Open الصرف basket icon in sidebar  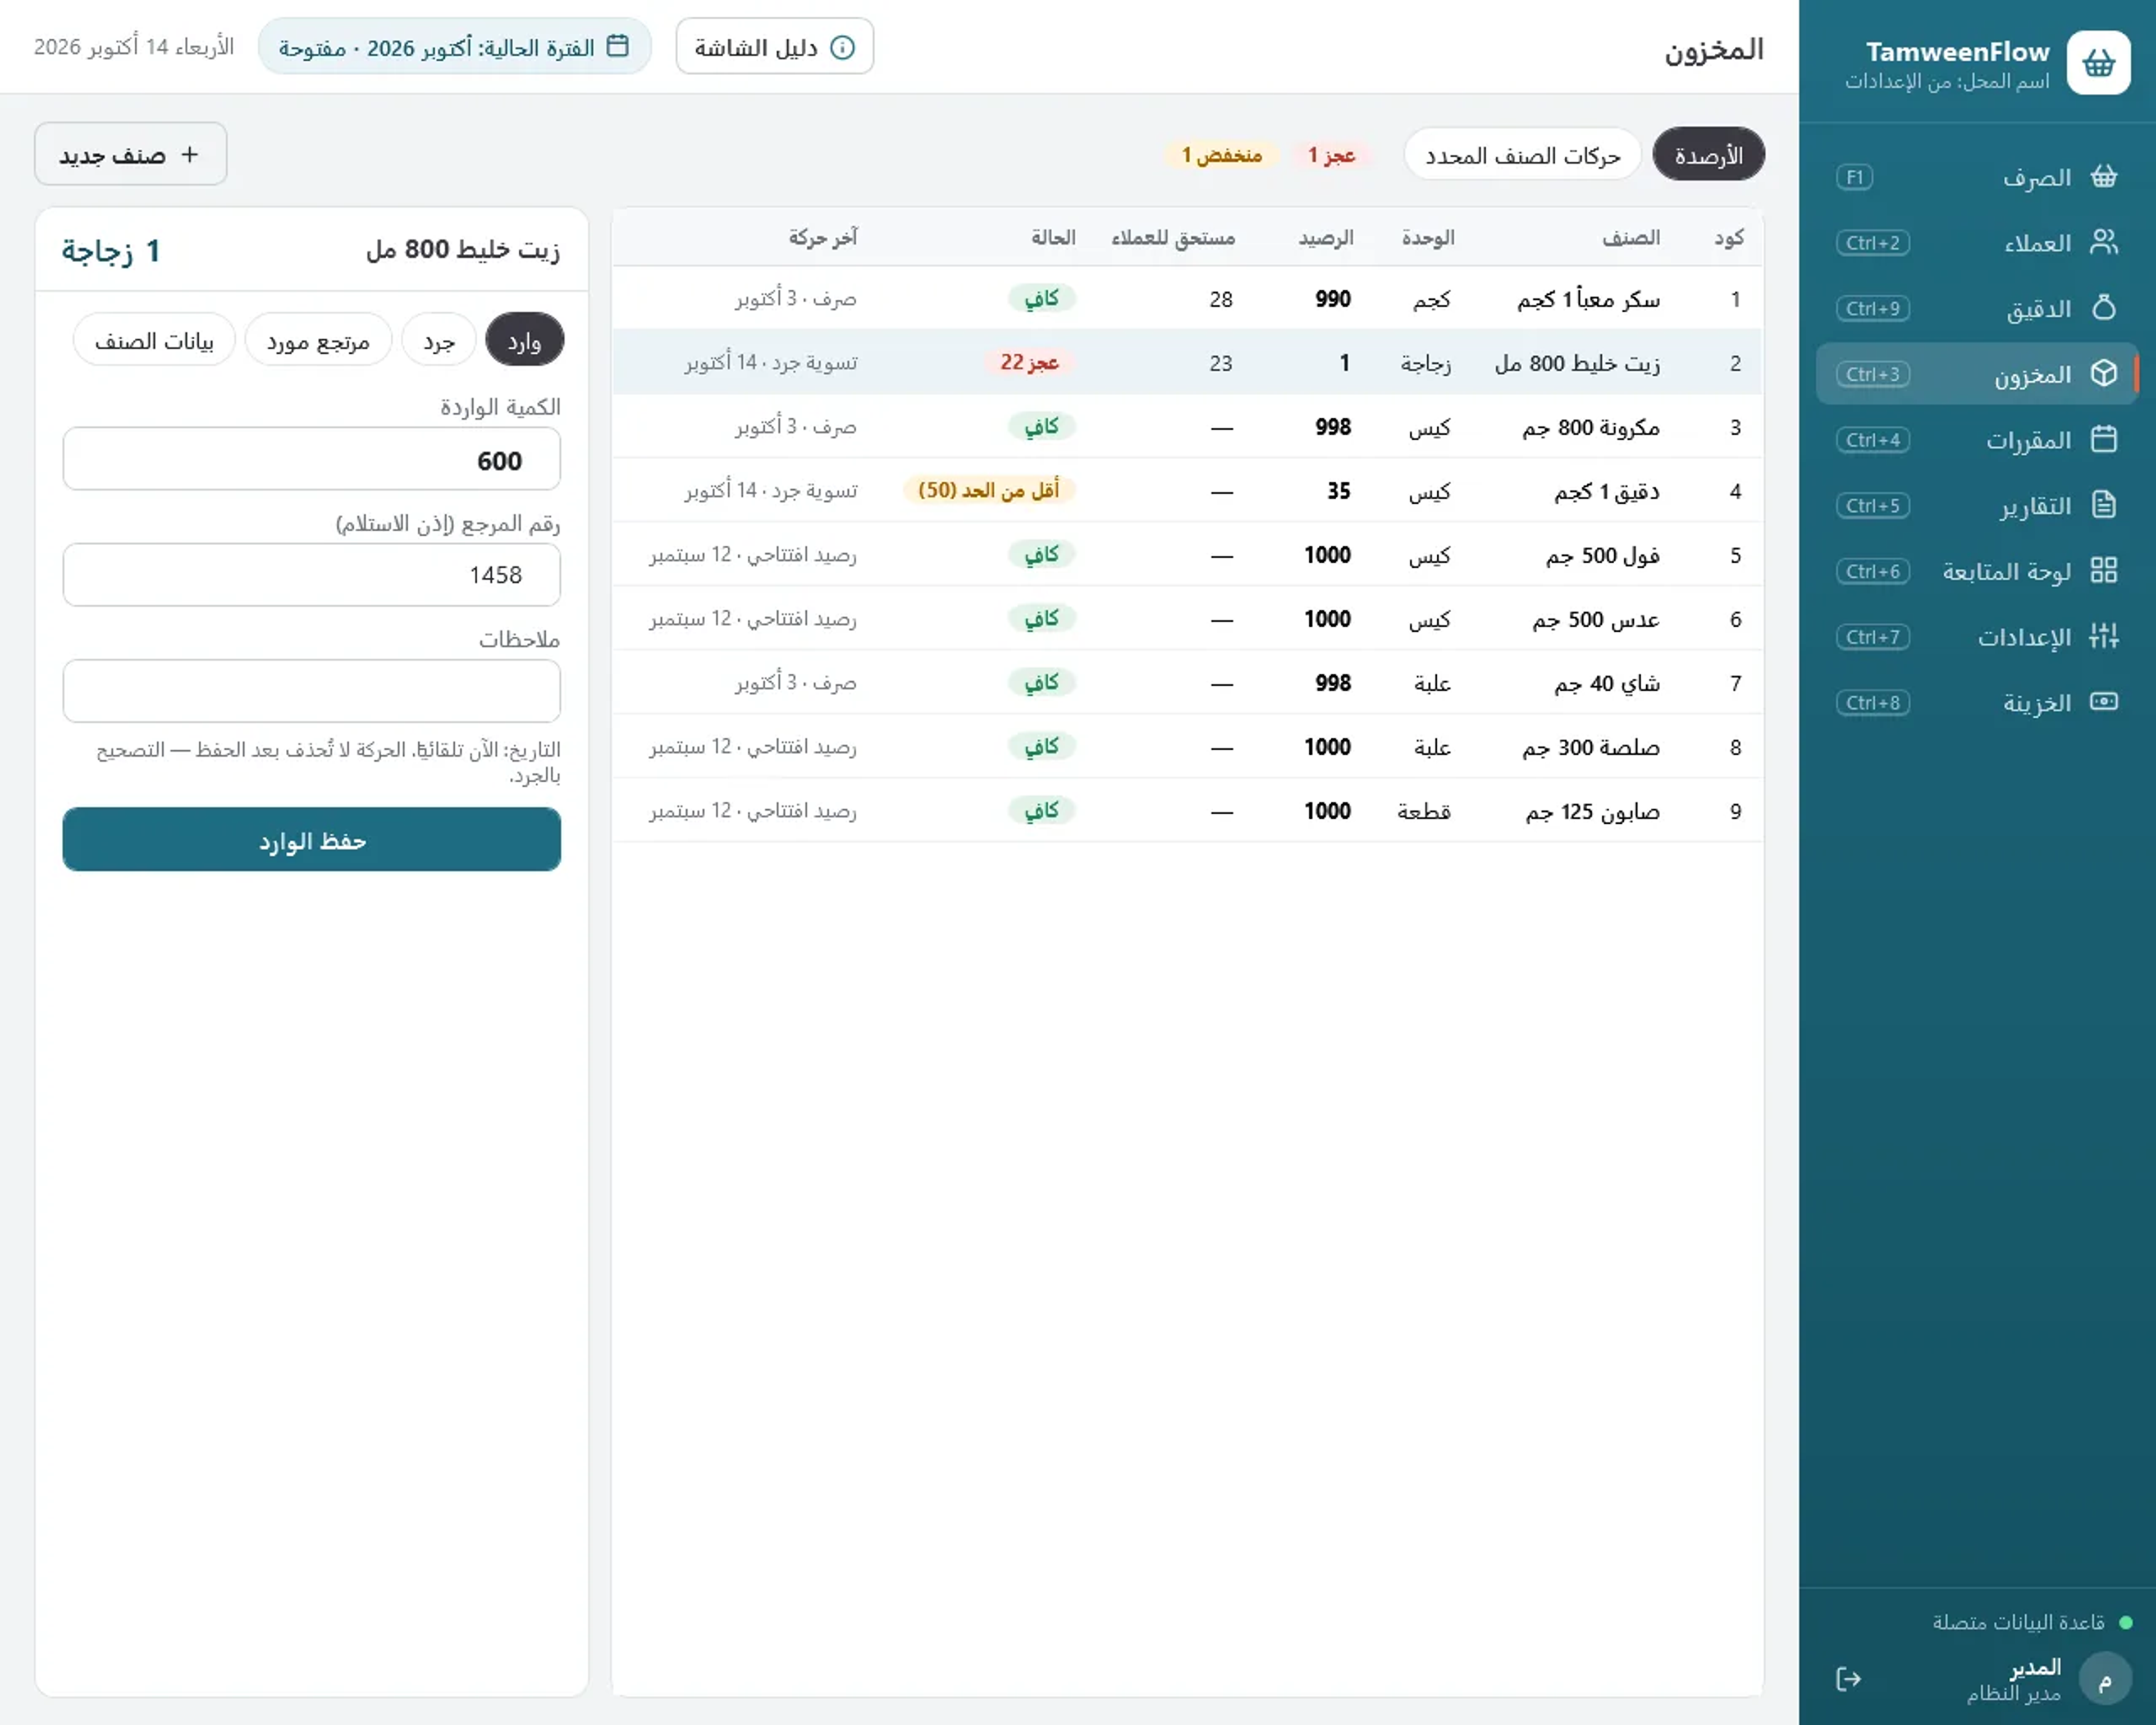point(2103,177)
